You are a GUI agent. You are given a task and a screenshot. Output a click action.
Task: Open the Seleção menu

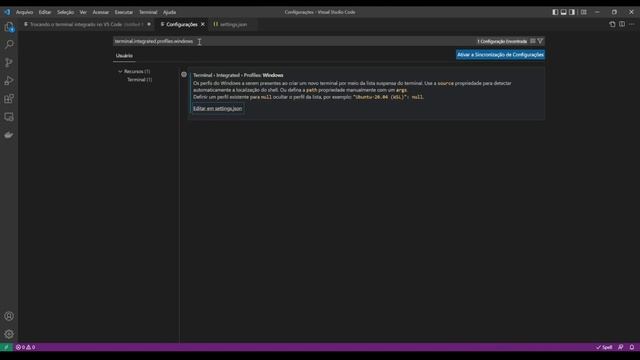(x=65, y=12)
